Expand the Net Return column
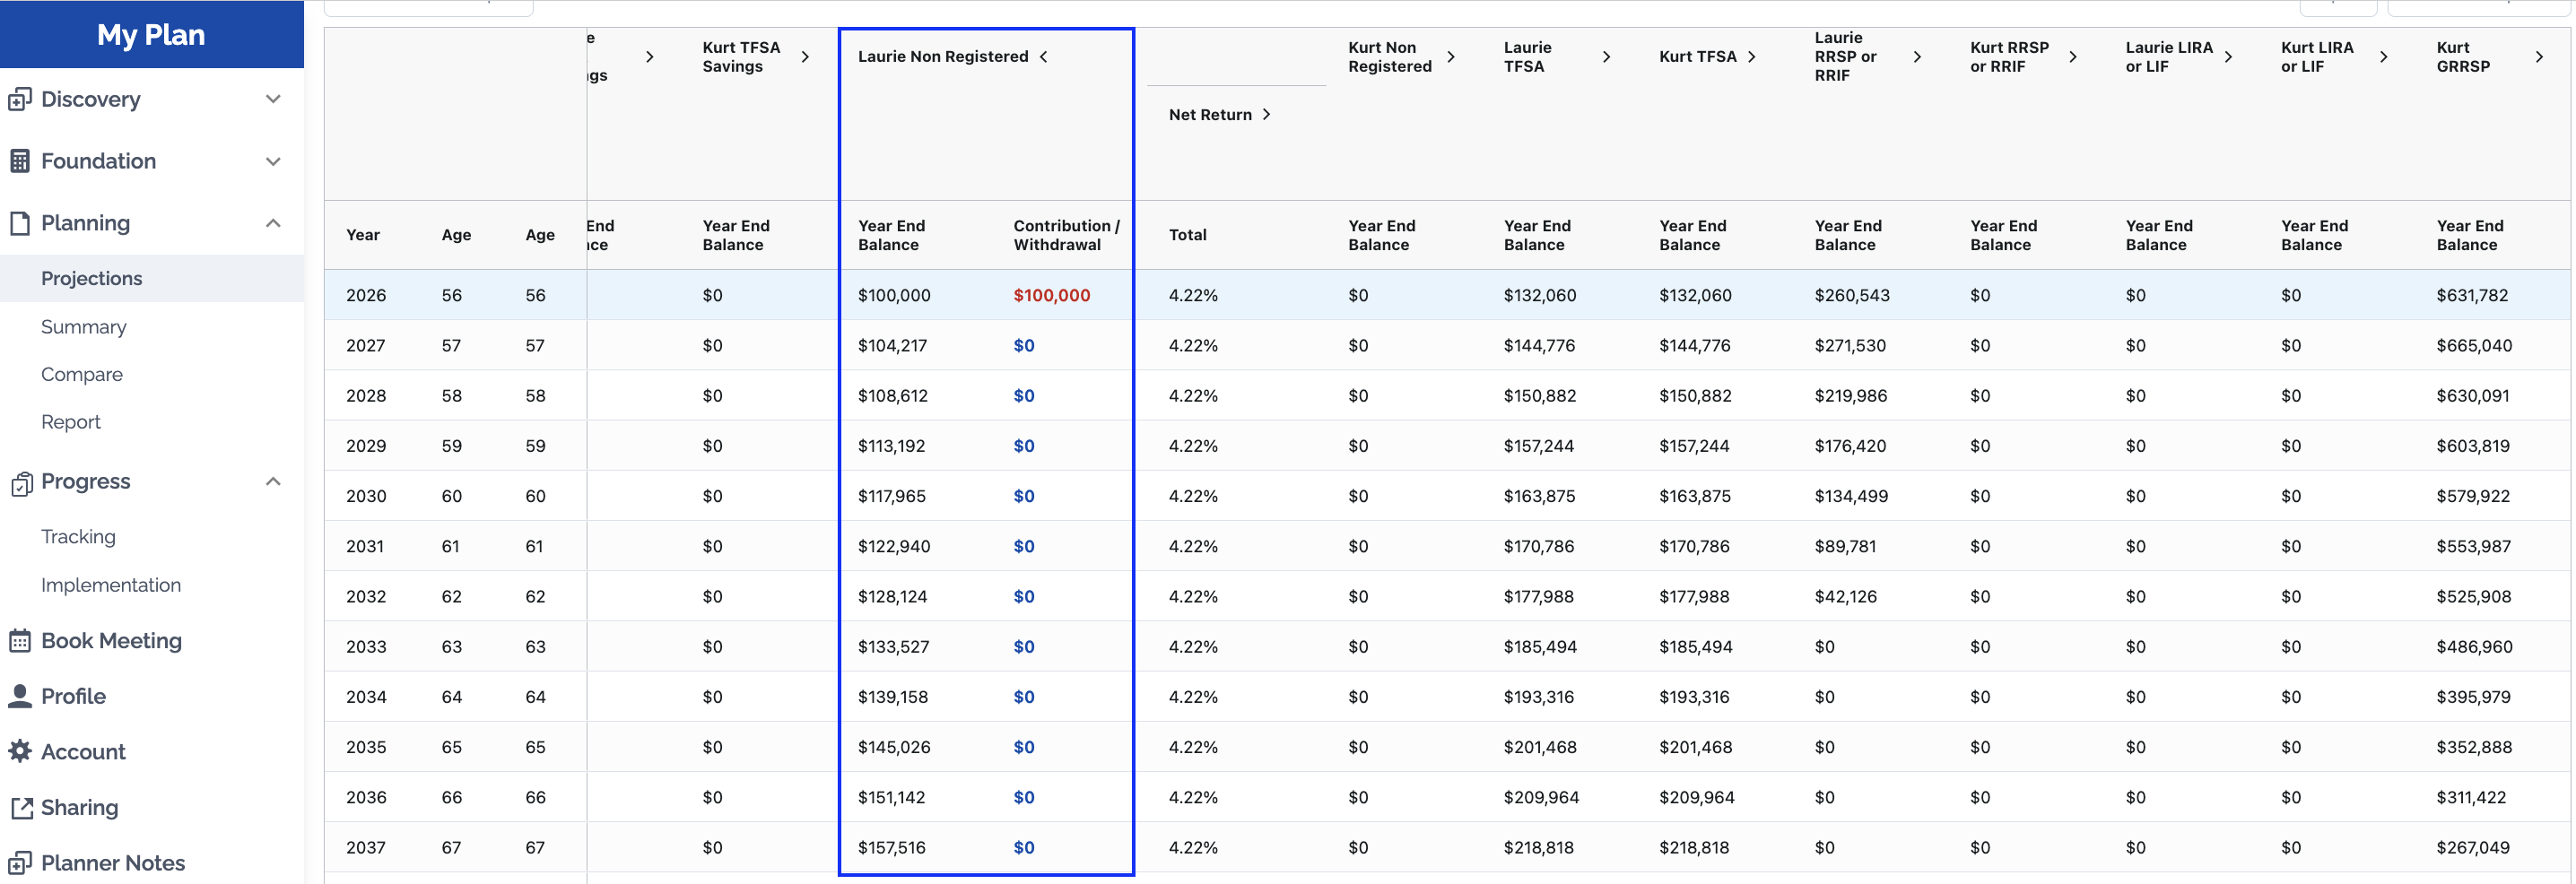 1266,115
